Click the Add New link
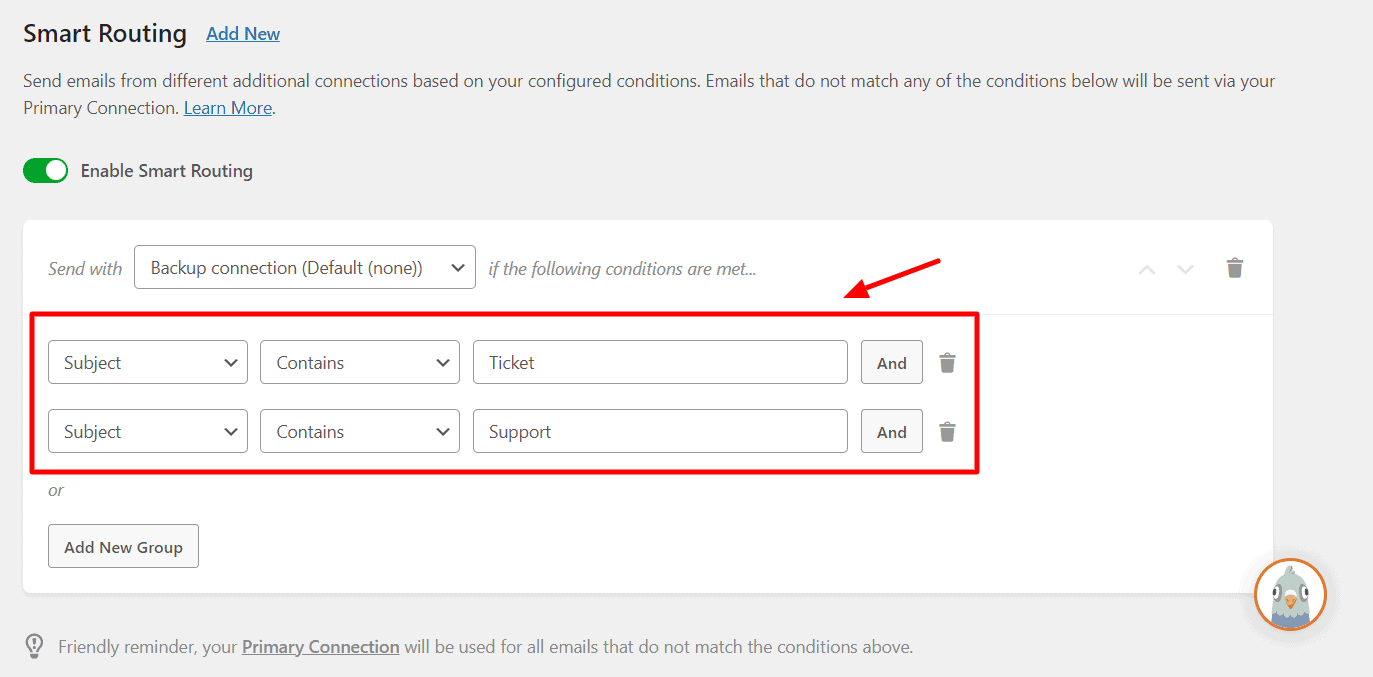This screenshot has height=677, width=1373. click(243, 34)
